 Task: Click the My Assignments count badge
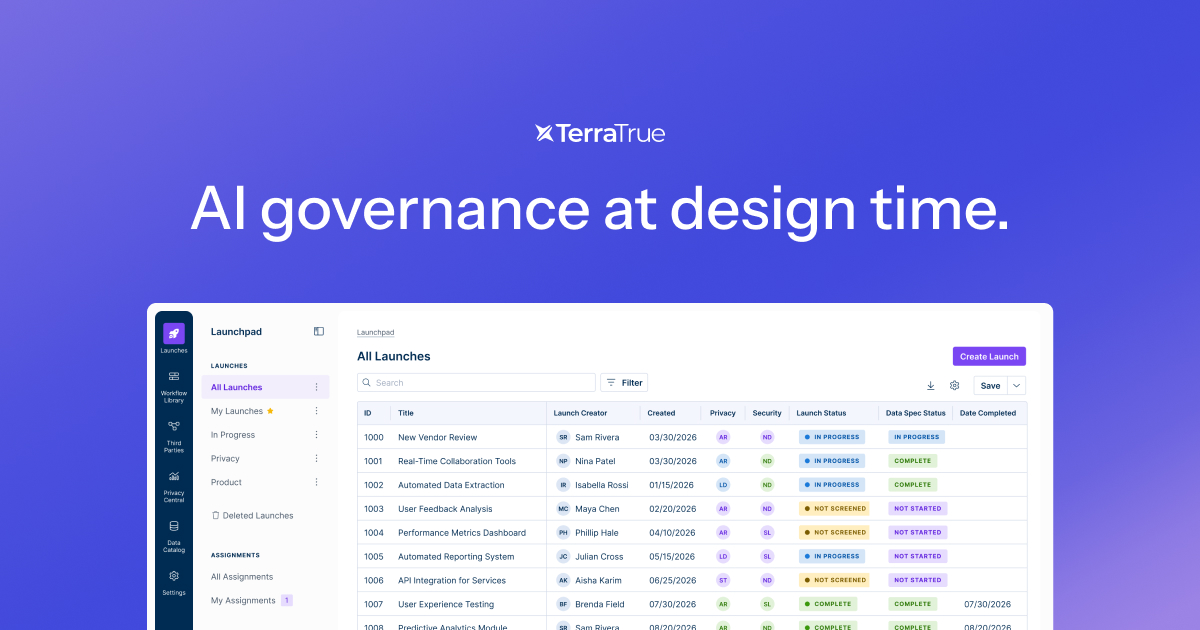[287, 601]
